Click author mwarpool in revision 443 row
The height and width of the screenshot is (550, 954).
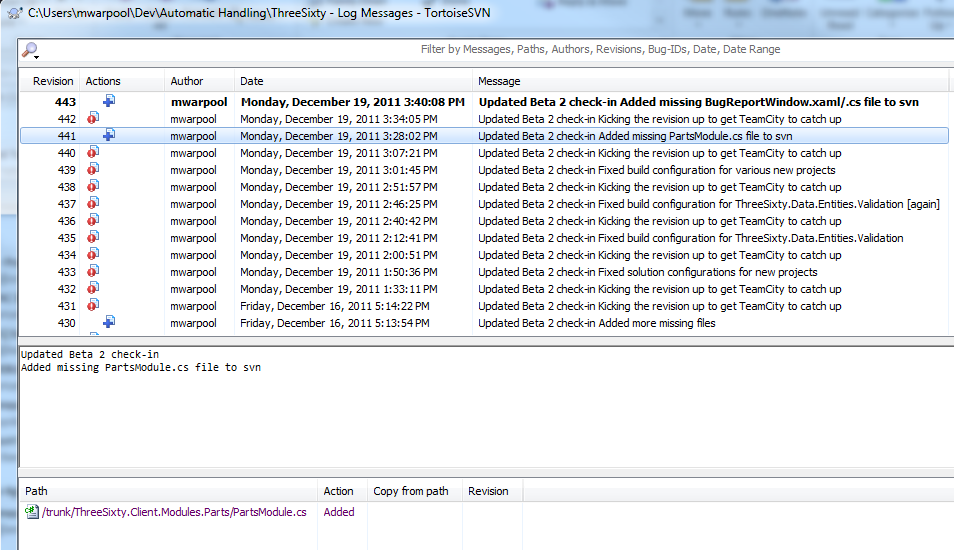point(199,102)
